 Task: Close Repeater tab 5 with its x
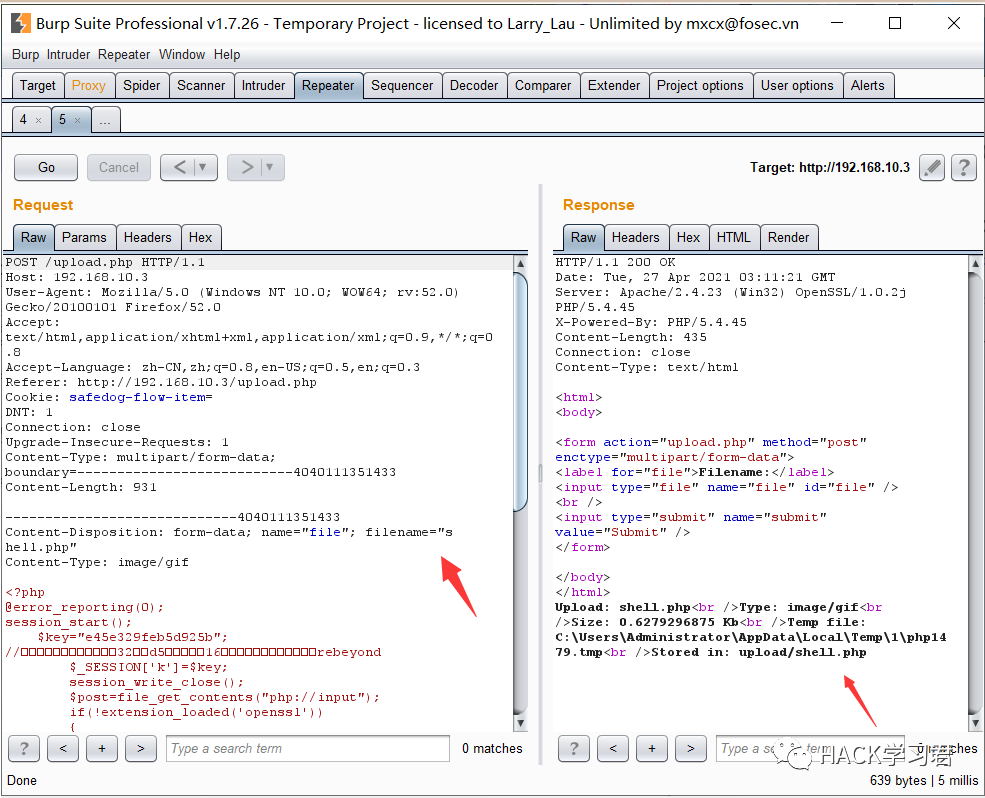click(77, 120)
